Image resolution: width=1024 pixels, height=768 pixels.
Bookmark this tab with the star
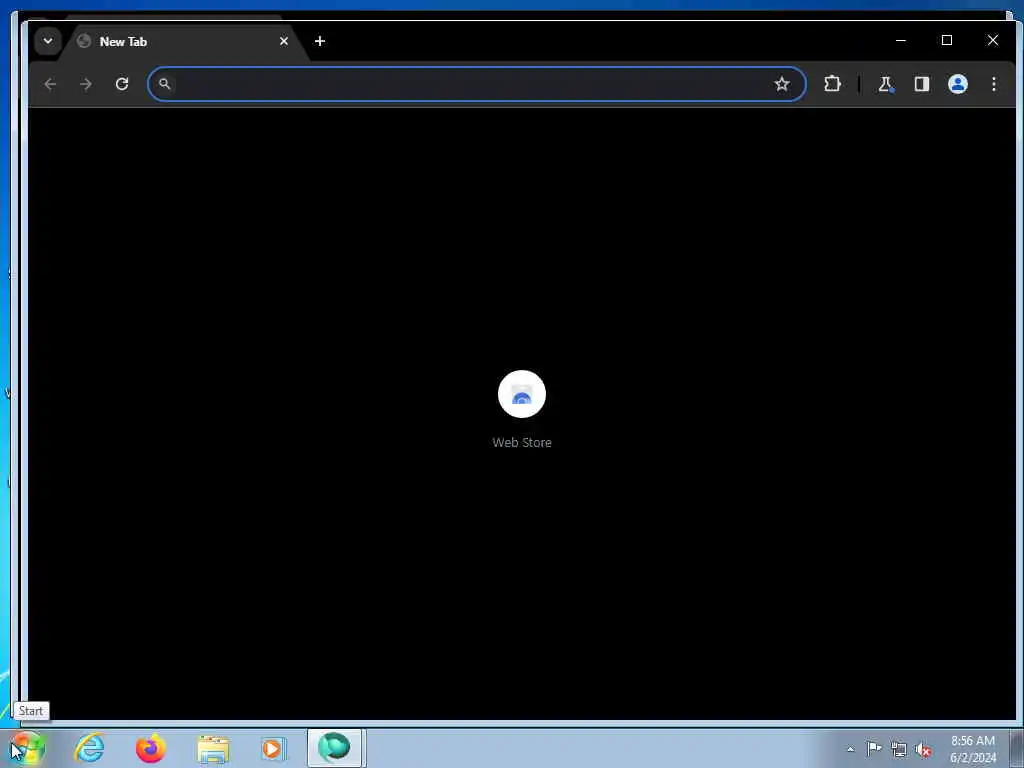[782, 84]
